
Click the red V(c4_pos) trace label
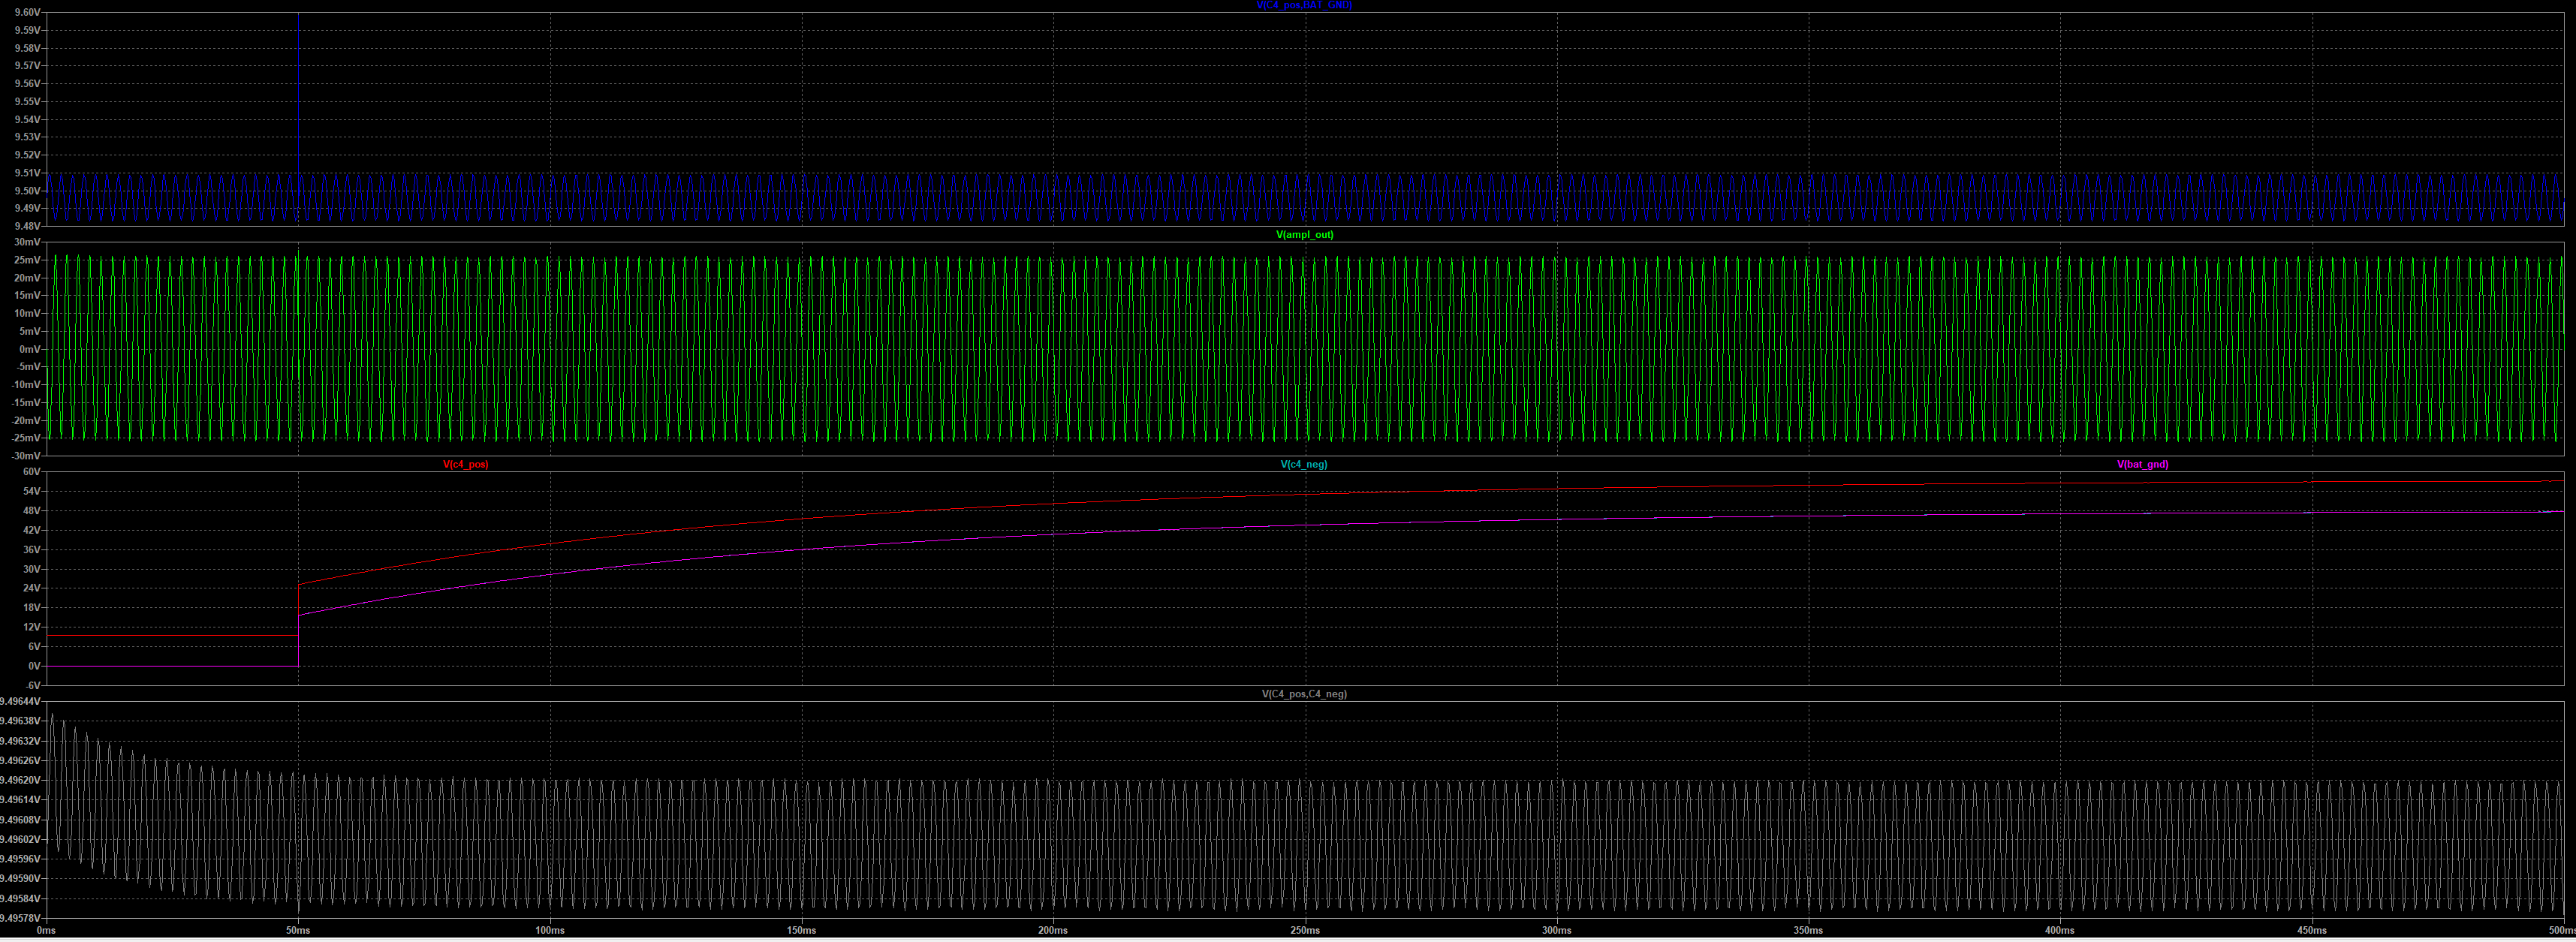coord(465,465)
